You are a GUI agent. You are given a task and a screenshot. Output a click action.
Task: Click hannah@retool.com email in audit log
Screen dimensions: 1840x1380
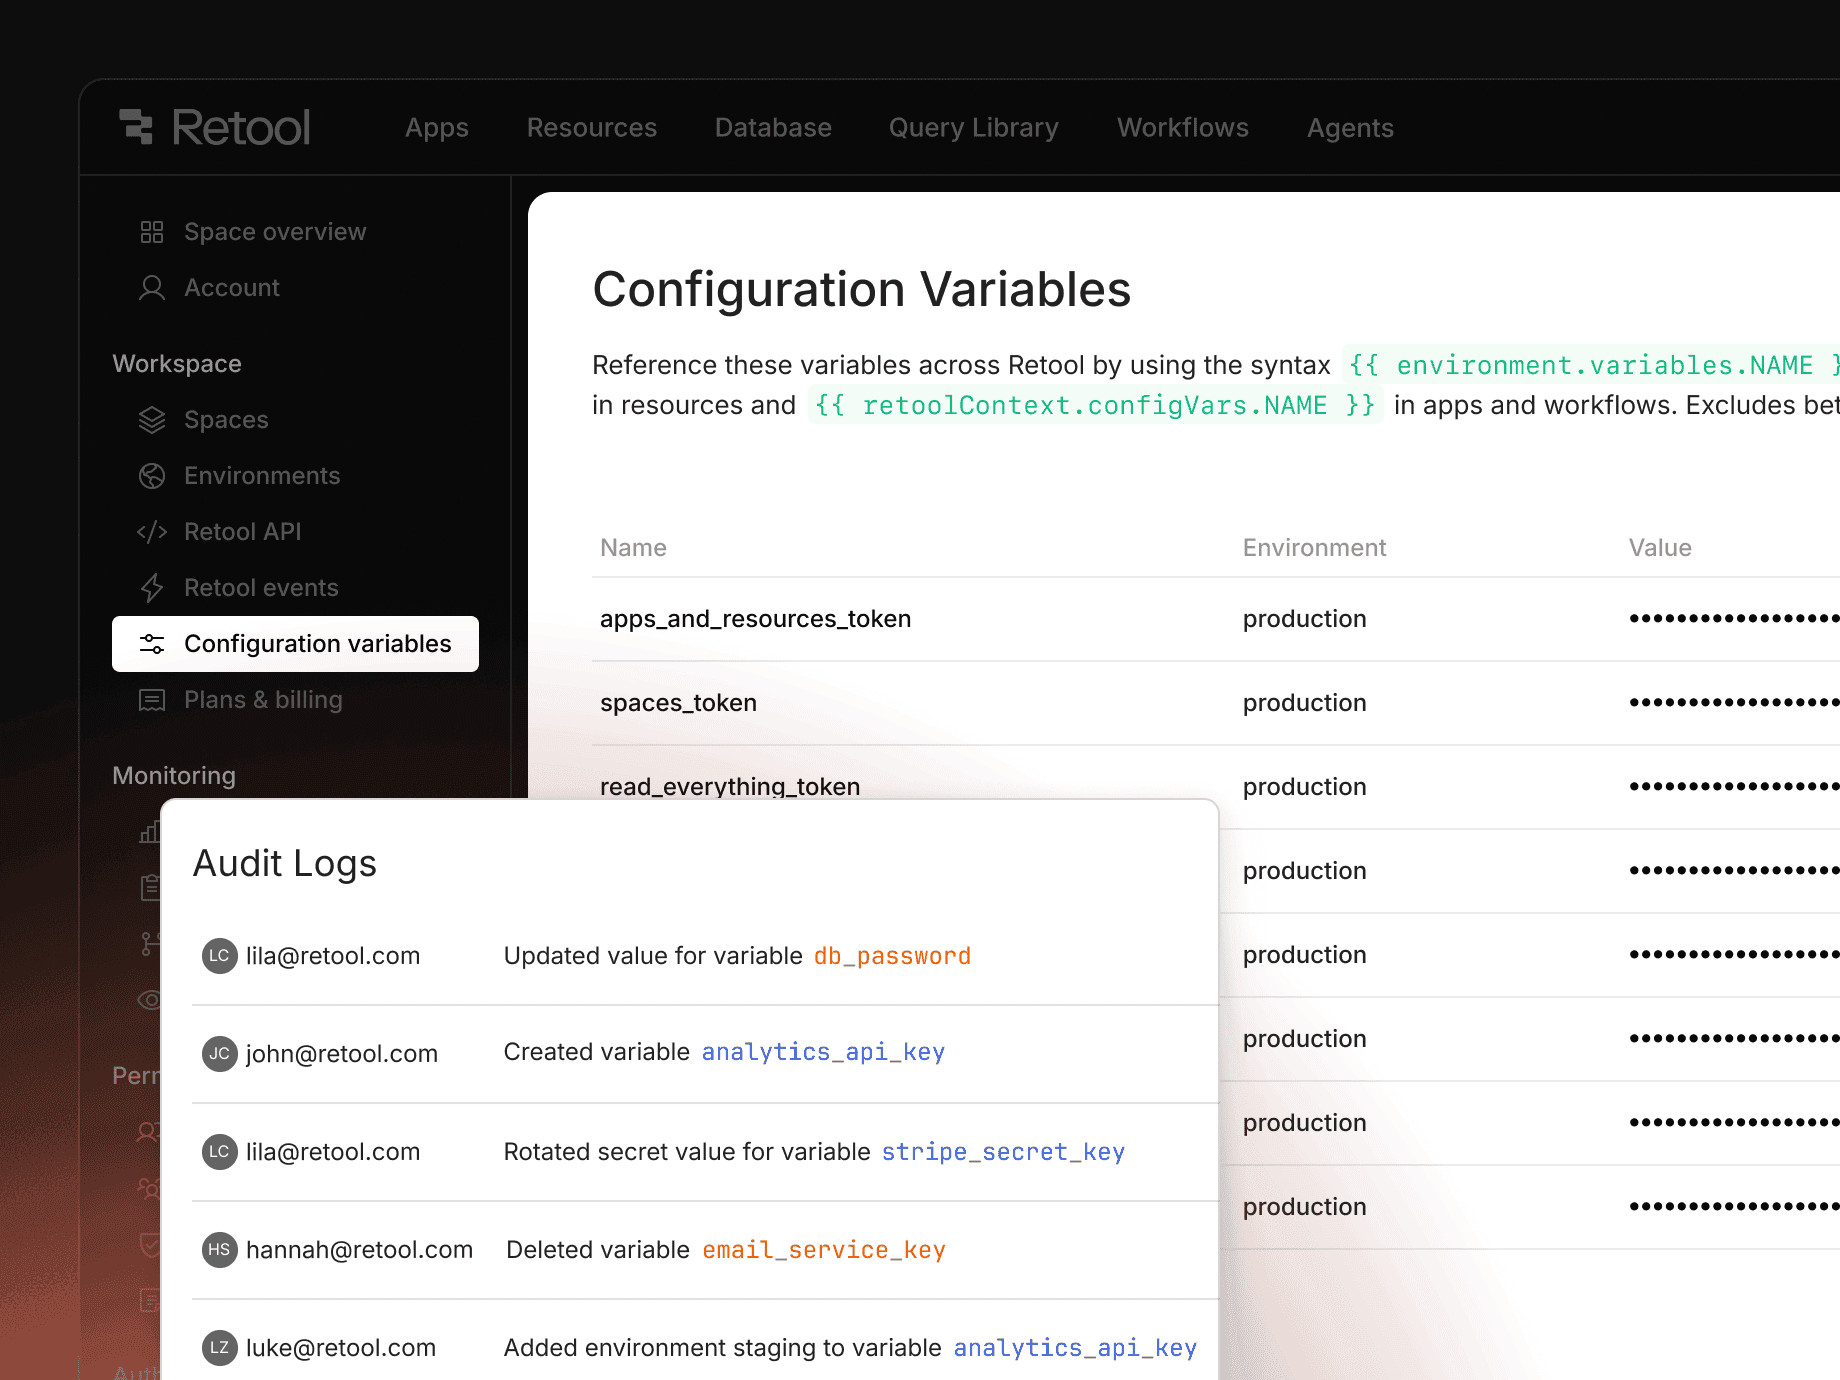pos(359,1250)
